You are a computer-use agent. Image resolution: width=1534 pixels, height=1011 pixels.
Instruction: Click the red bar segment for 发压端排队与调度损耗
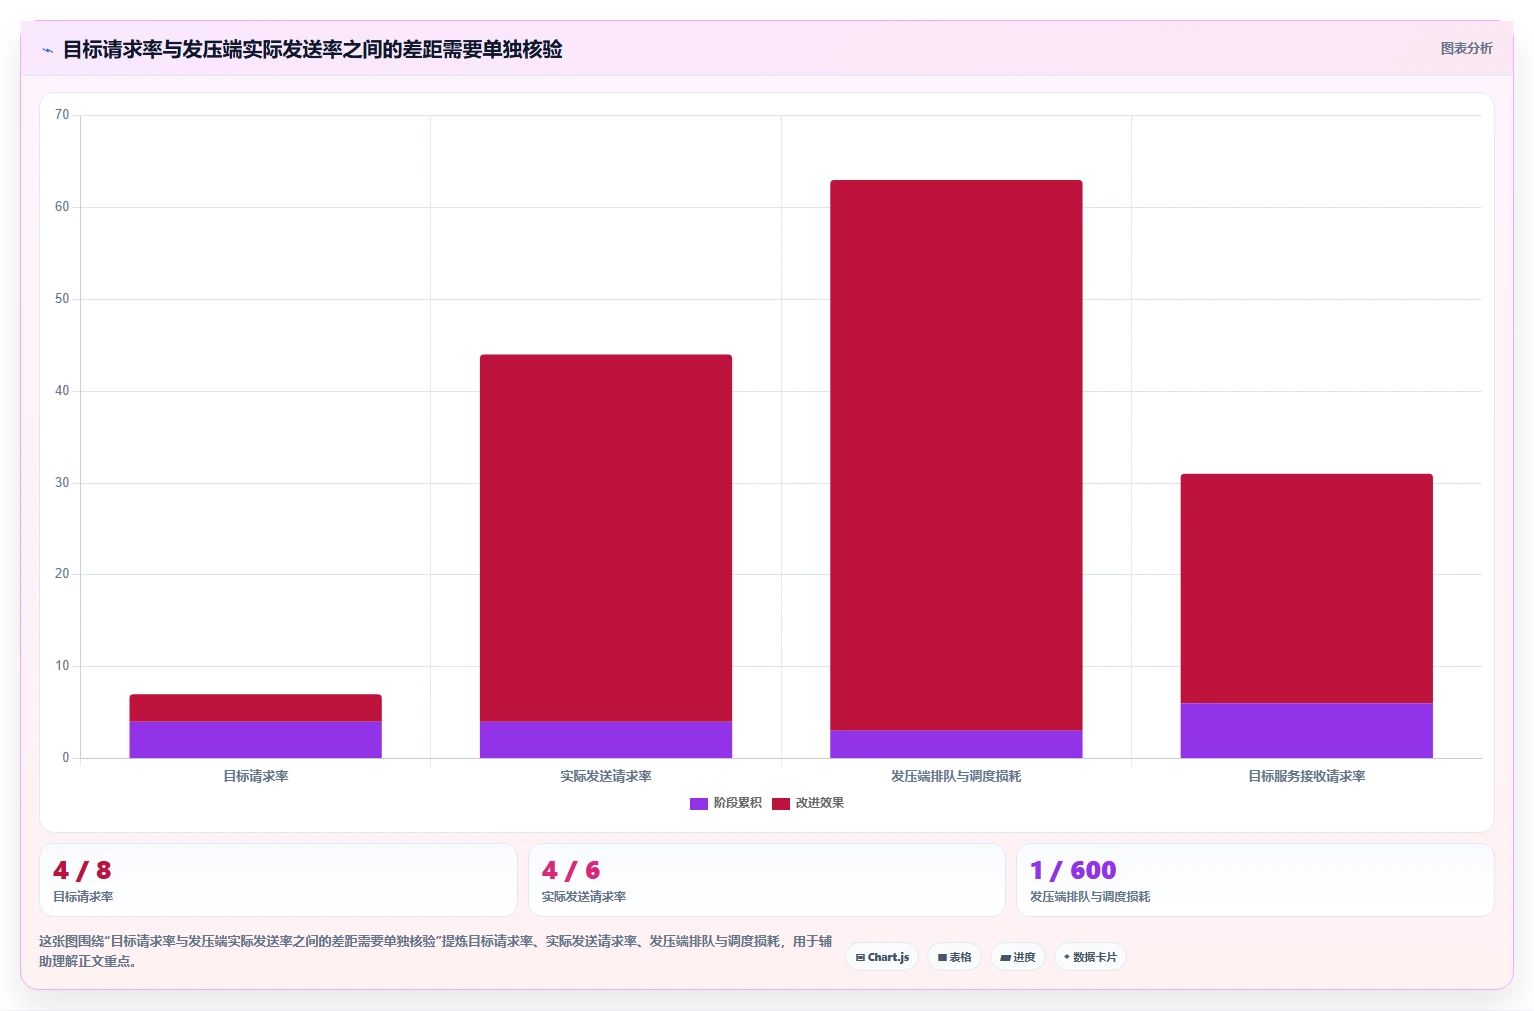[x=956, y=455]
